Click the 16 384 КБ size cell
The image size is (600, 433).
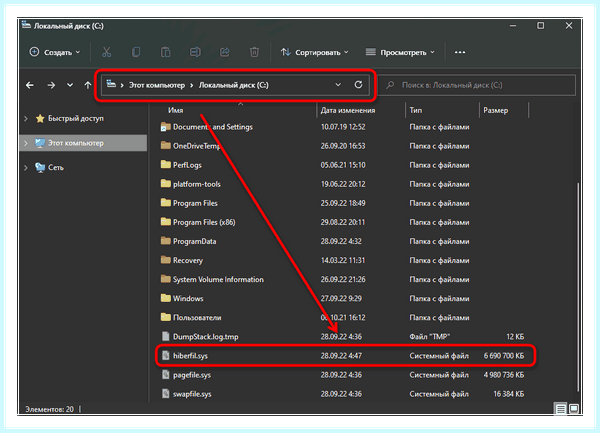509,394
